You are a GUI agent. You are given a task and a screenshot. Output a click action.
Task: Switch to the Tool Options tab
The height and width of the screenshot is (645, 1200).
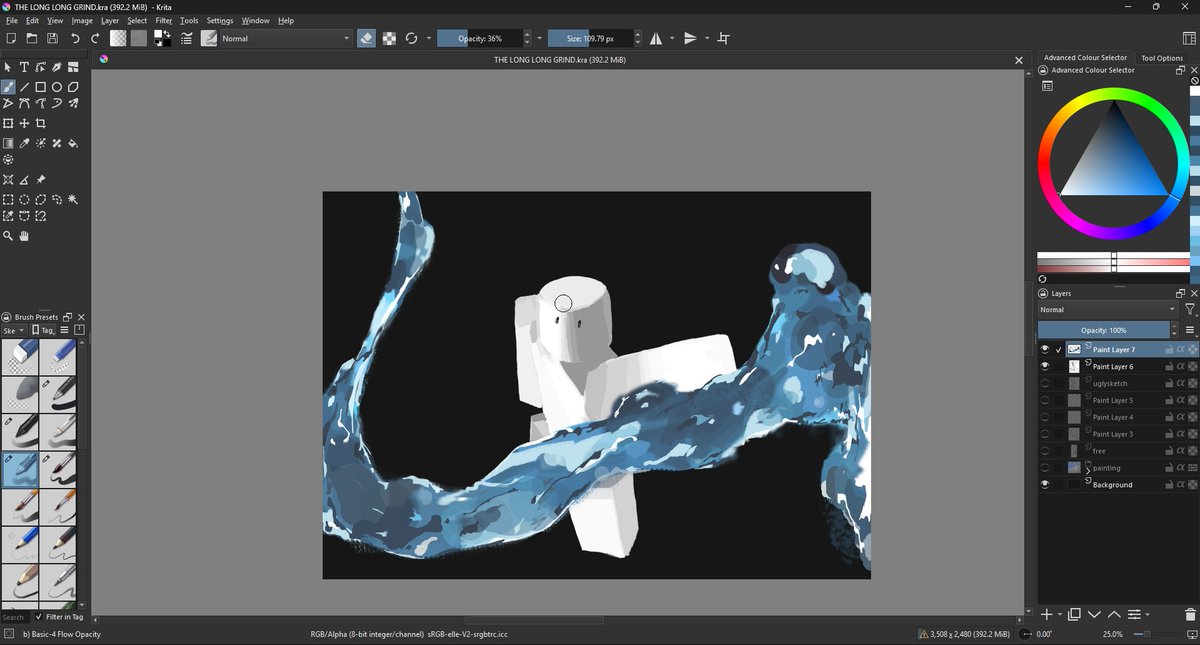tap(1162, 58)
